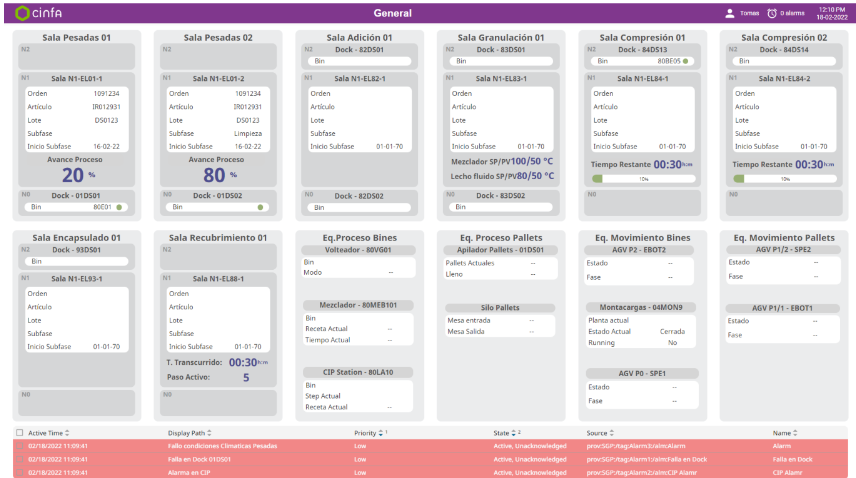Click Estado Actual value Cerrada
This screenshot has width=856, height=478.
pos(672,332)
